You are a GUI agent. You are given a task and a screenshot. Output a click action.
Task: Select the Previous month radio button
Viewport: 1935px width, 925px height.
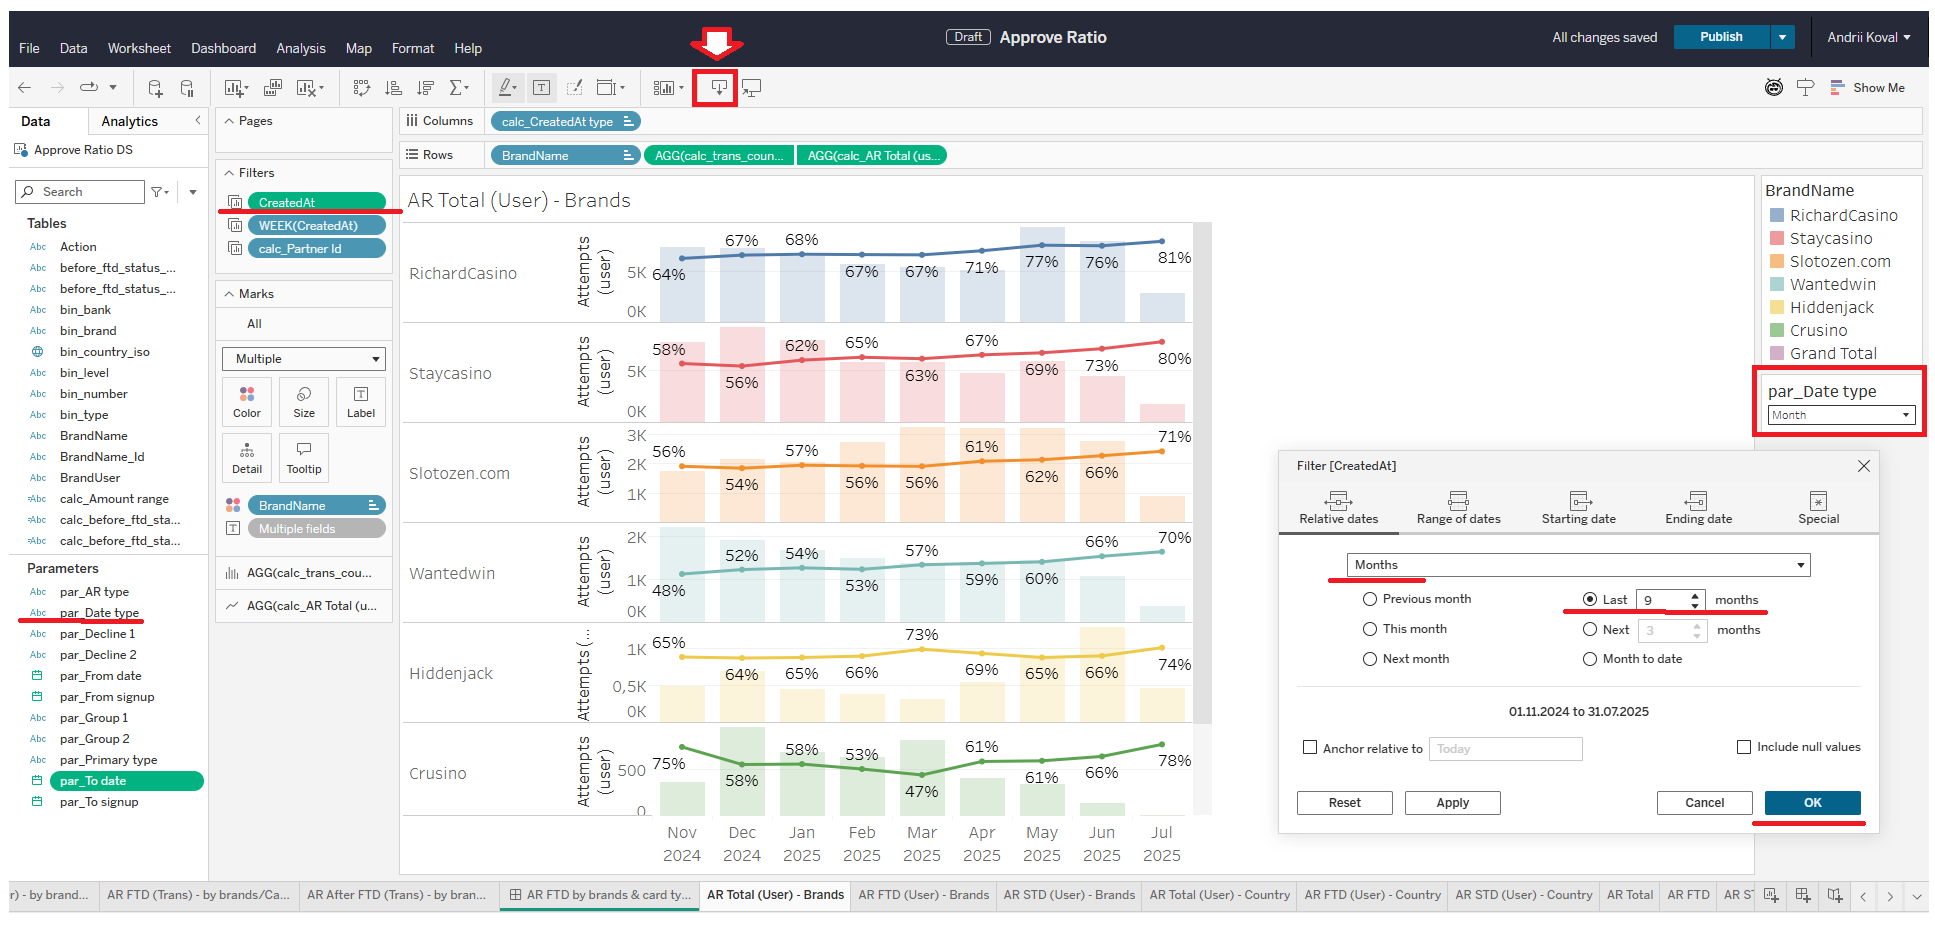pos(1370,599)
